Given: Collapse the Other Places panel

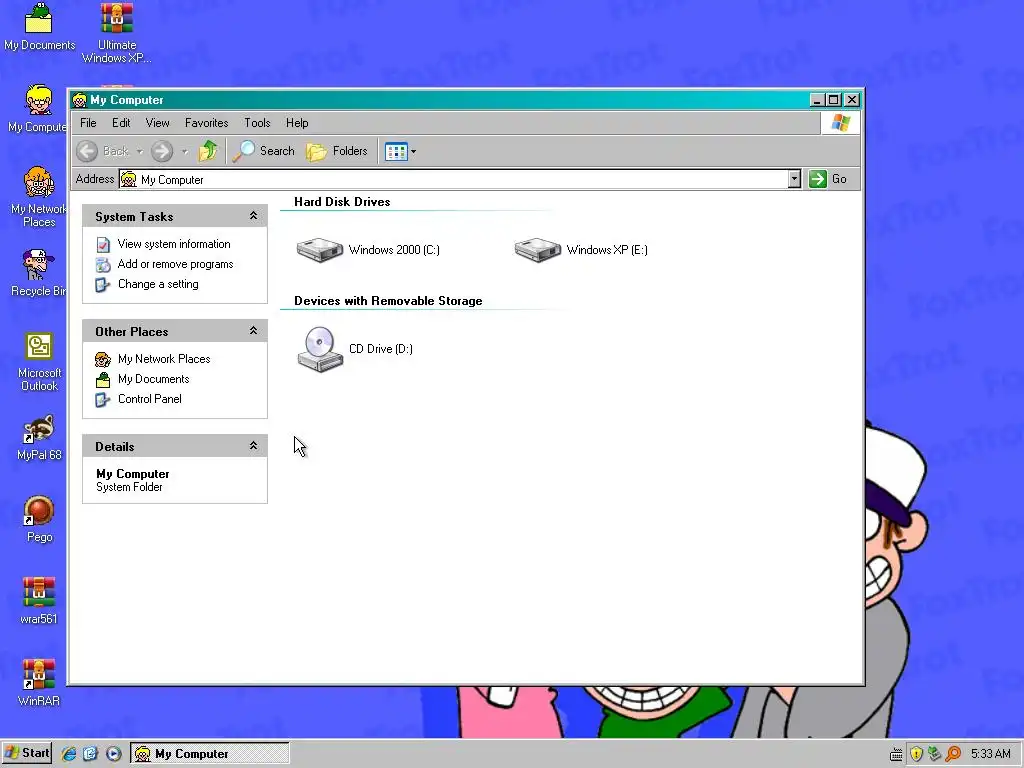Looking at the screenshot, I should tap(253, 331).
